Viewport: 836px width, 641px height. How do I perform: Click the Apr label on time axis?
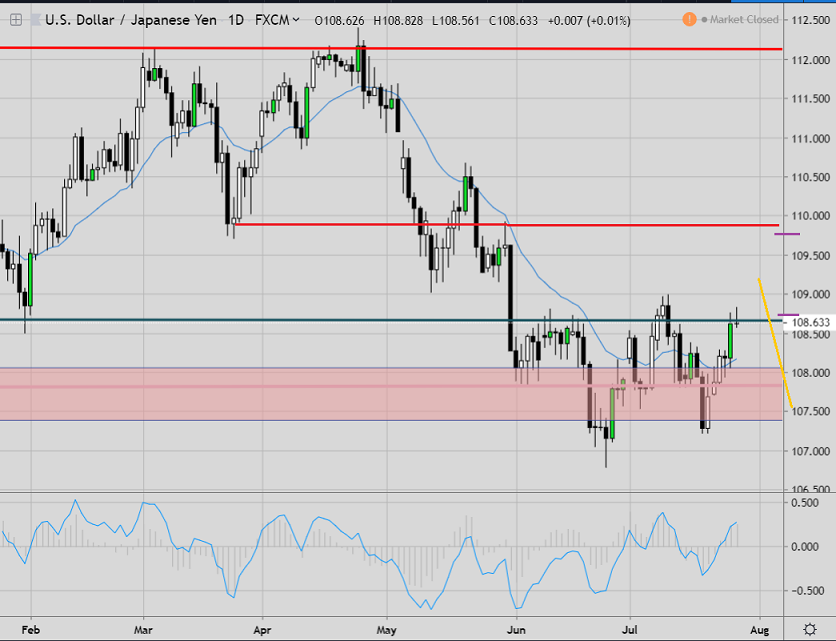[262, 630]
